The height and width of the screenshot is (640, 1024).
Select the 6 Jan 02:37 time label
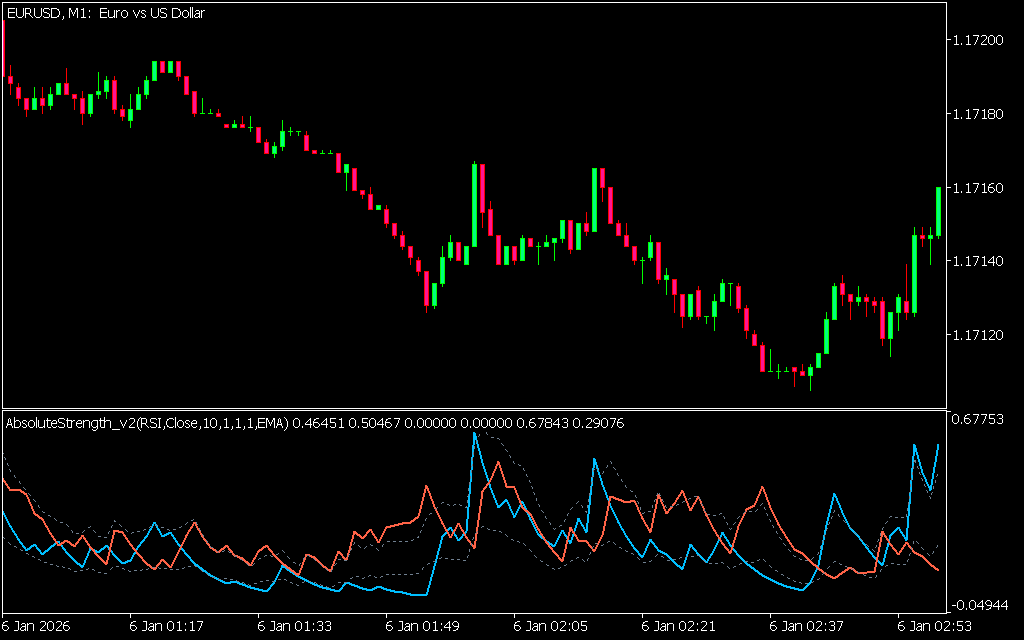pos(807,626)
